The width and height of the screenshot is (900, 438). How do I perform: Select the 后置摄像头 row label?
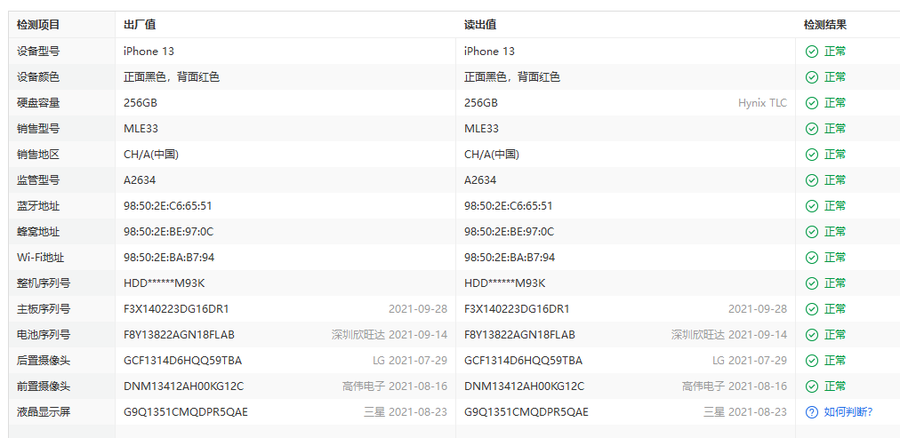coord(43,361)
